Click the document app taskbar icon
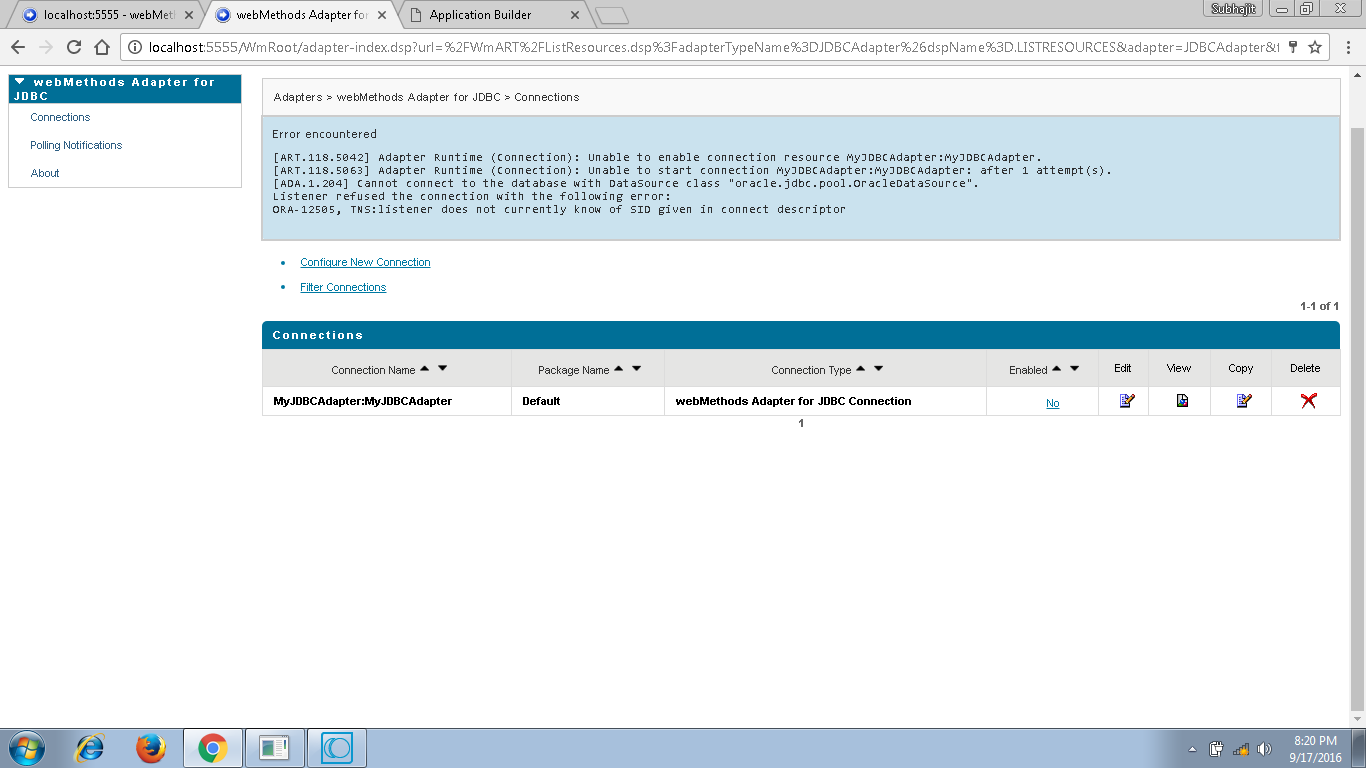 (273, 748)
